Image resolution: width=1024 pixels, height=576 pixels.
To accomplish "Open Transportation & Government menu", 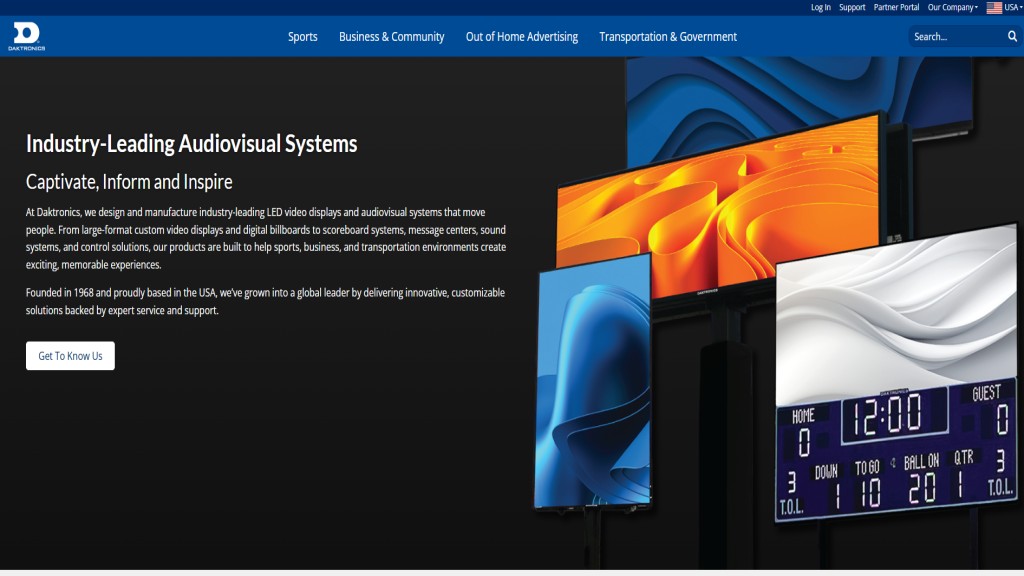I will (667, 37).
